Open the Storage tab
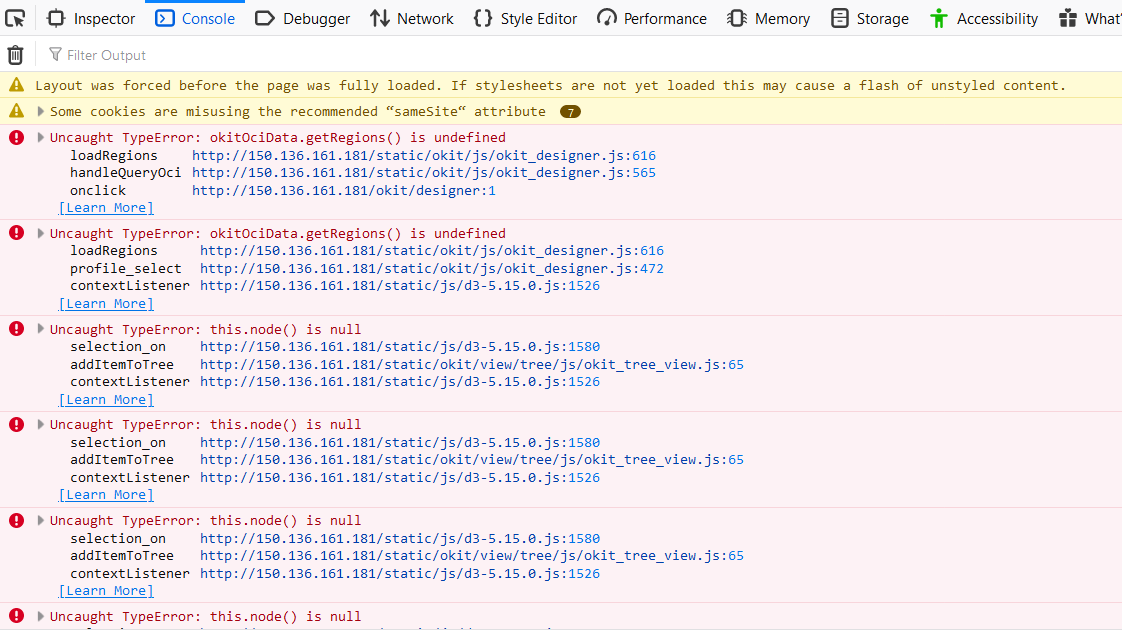The image size is (1122, 630). [869, 19]
